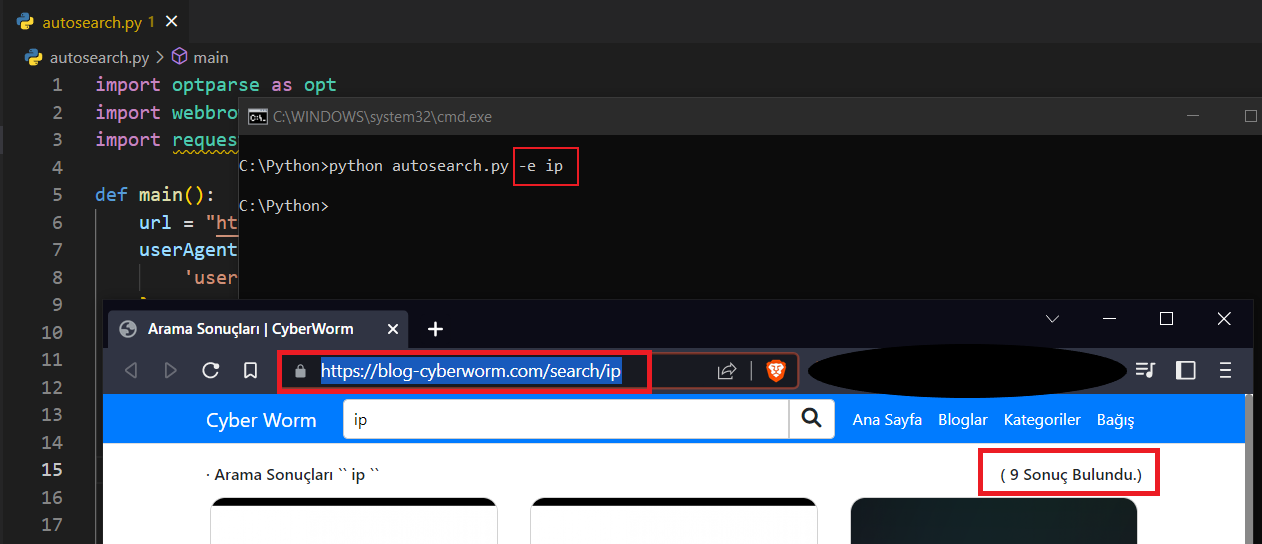This screenshot has width=1262, height=544.
Task: Open the Brave playlist music icon
Action: coord(1145,371)
